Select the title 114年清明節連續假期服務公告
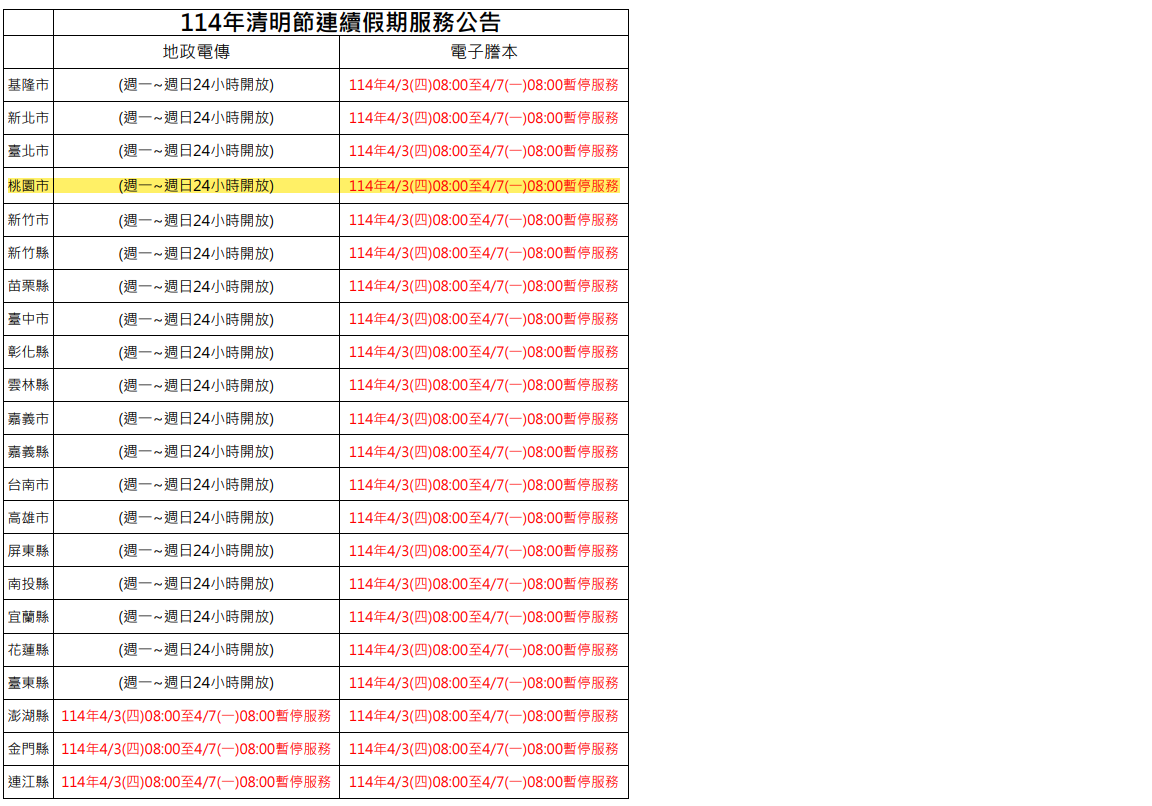The height and width of the screenshot is (806, 1152). coord(340,23)
